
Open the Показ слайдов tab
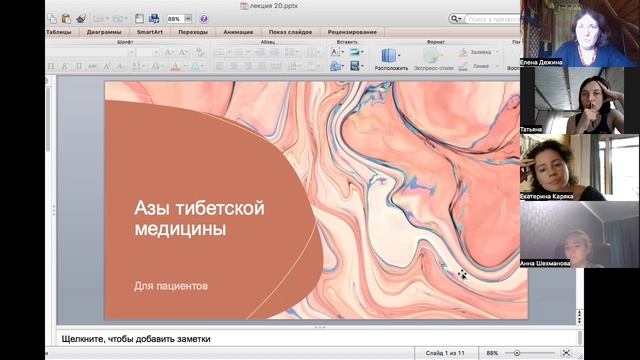[x=290, y=32]
